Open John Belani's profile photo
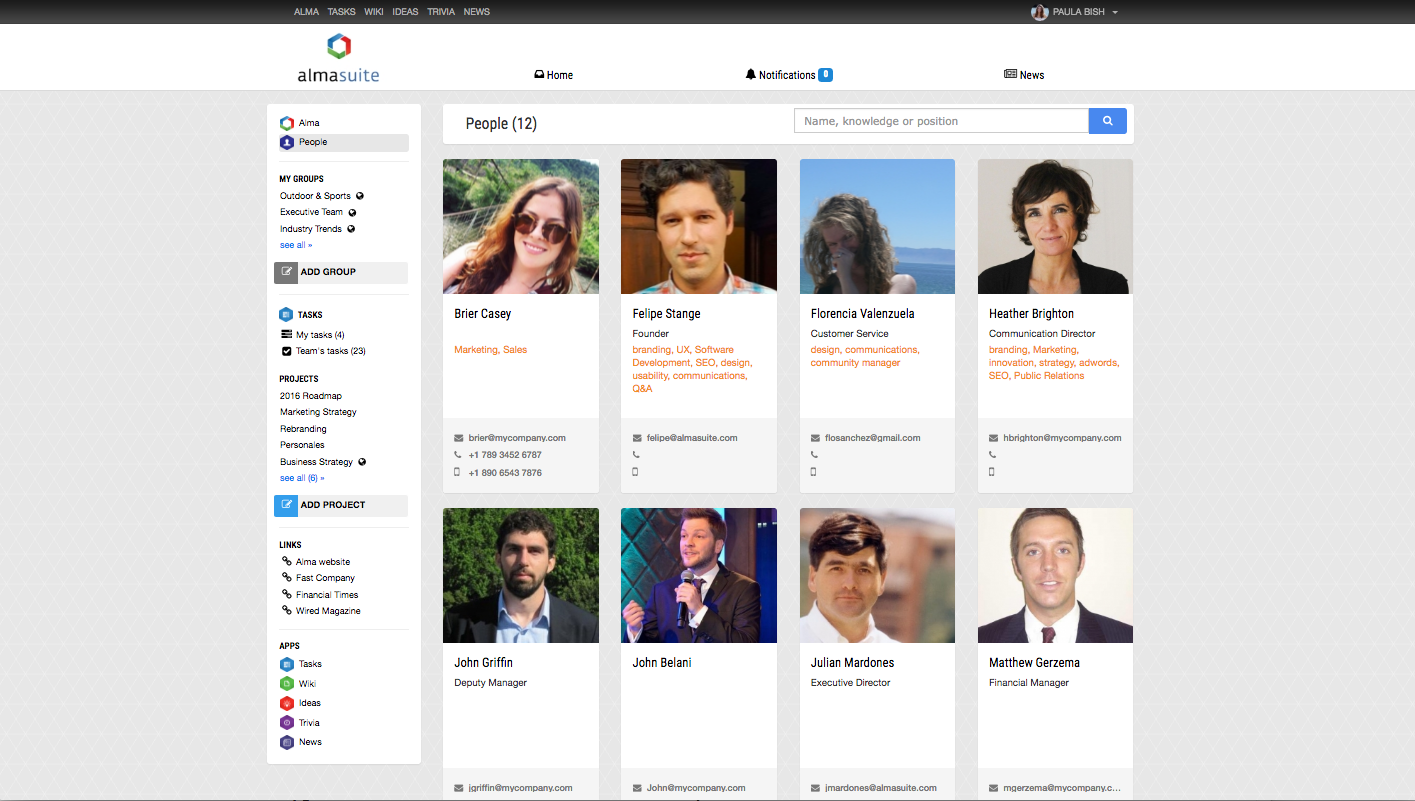 pos(699,575)
